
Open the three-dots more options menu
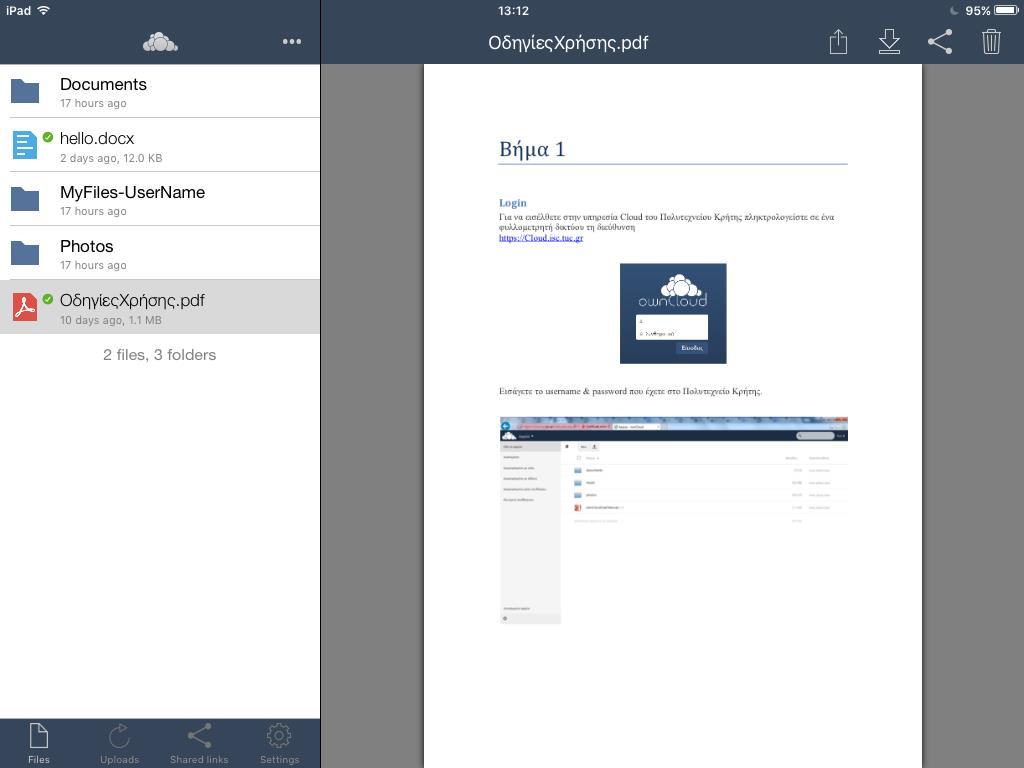292,42
